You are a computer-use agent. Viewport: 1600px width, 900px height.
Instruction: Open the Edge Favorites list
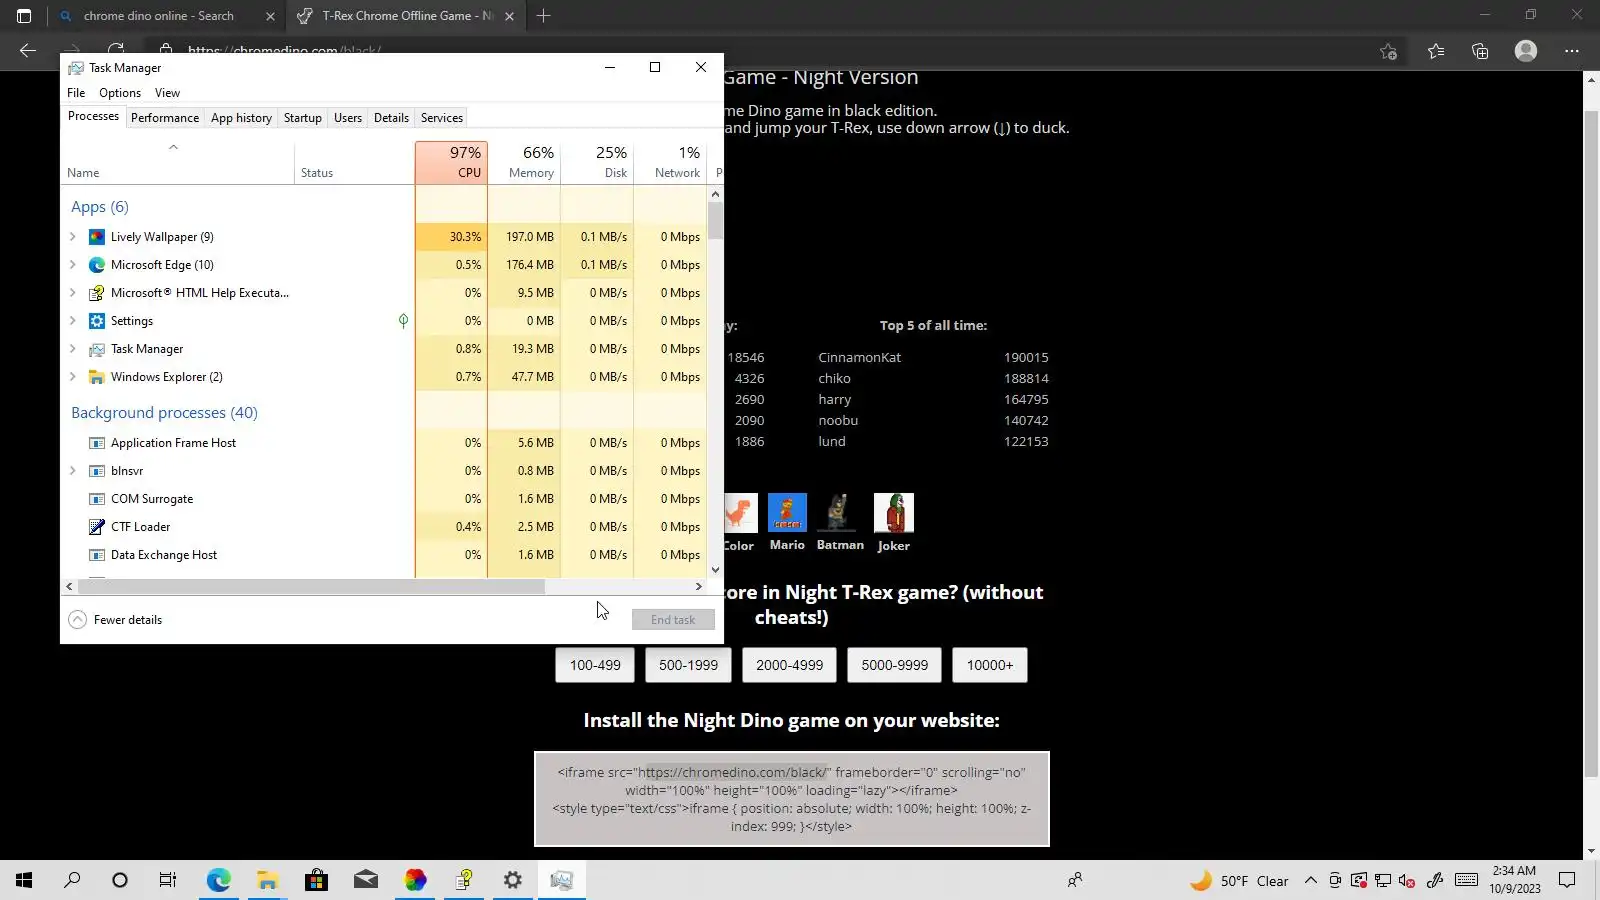point(1436,51)
